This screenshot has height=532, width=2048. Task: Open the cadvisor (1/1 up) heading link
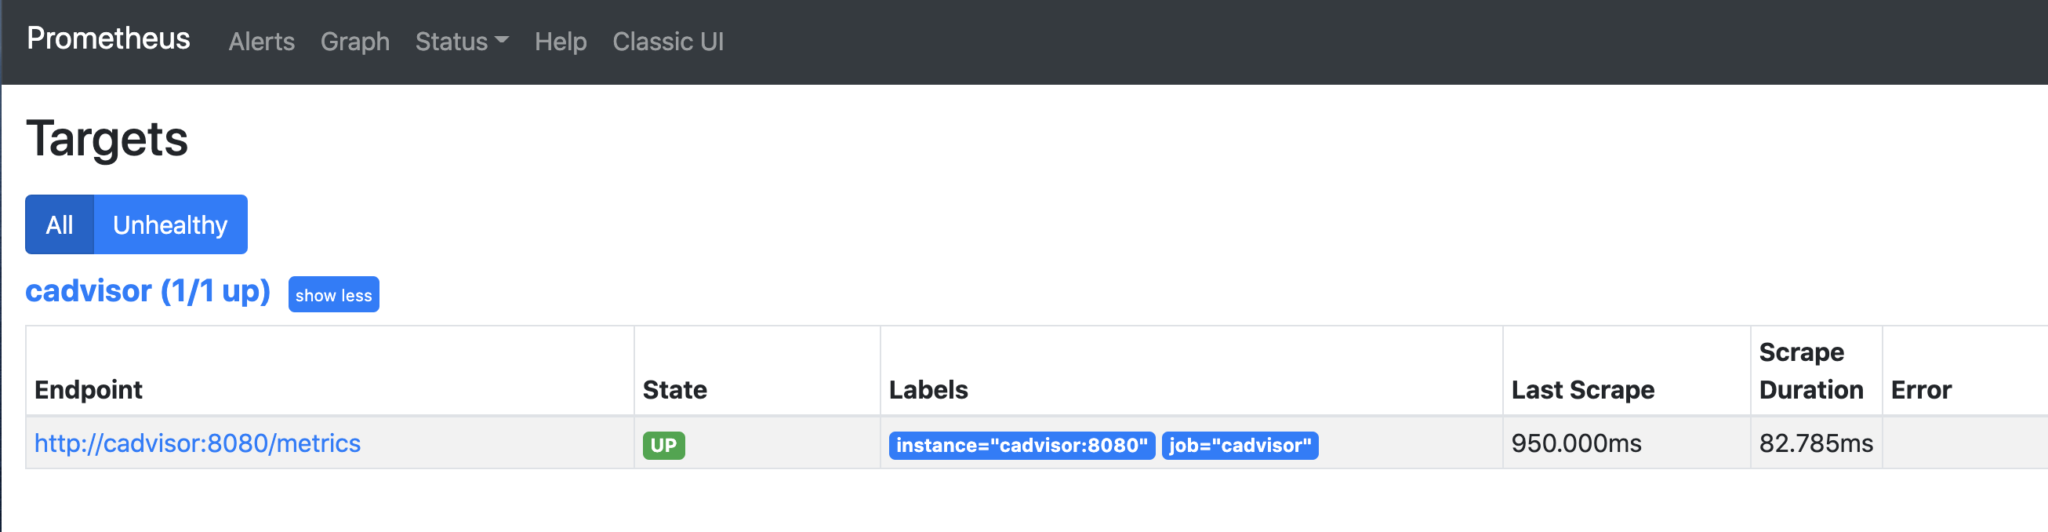pyautogui.click(x=148, y=291)
